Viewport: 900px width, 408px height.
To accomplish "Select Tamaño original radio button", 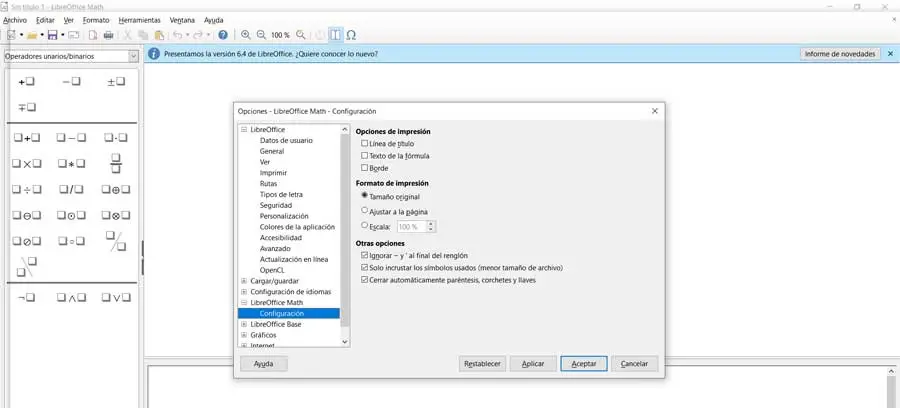I will (364, 196).
